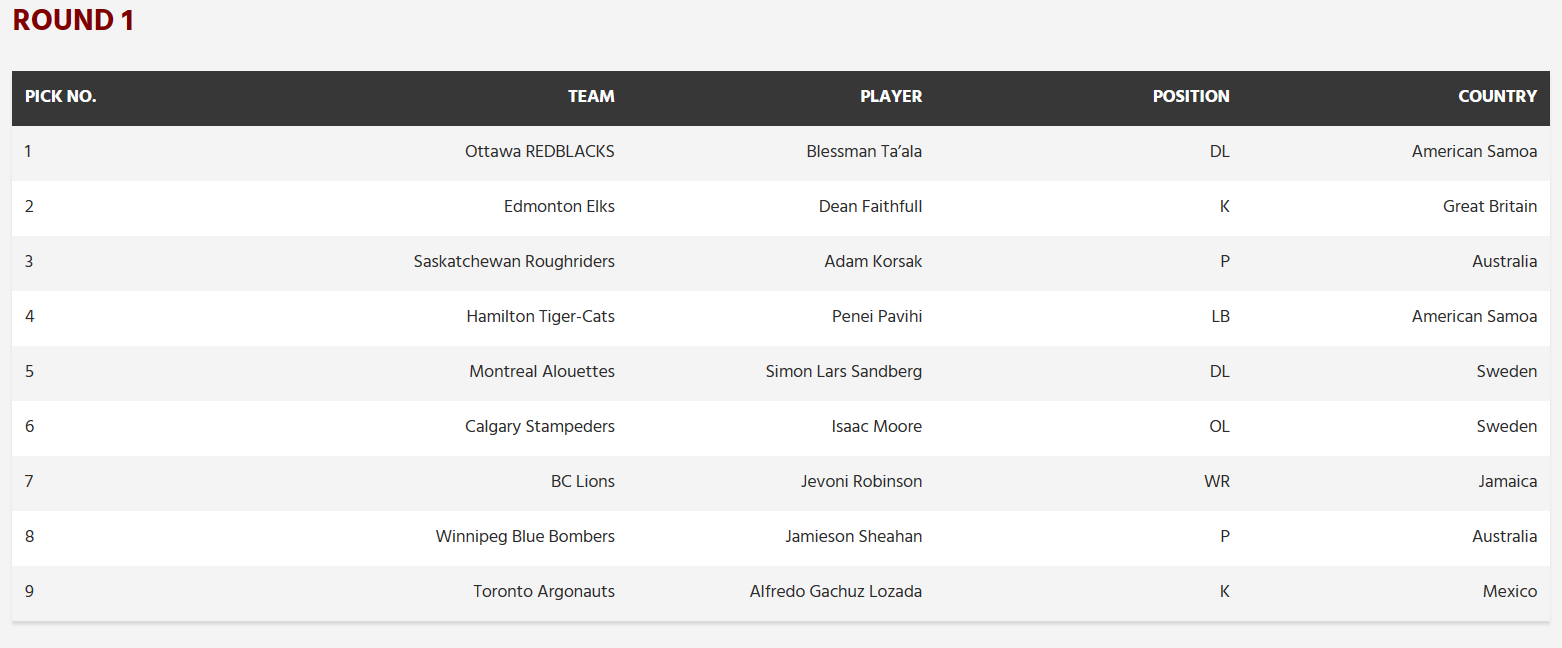Screen dimensions: 1562x648
Task: Click Mexico in the country column
Action: pyautogui.click(x=1510, y=592)
